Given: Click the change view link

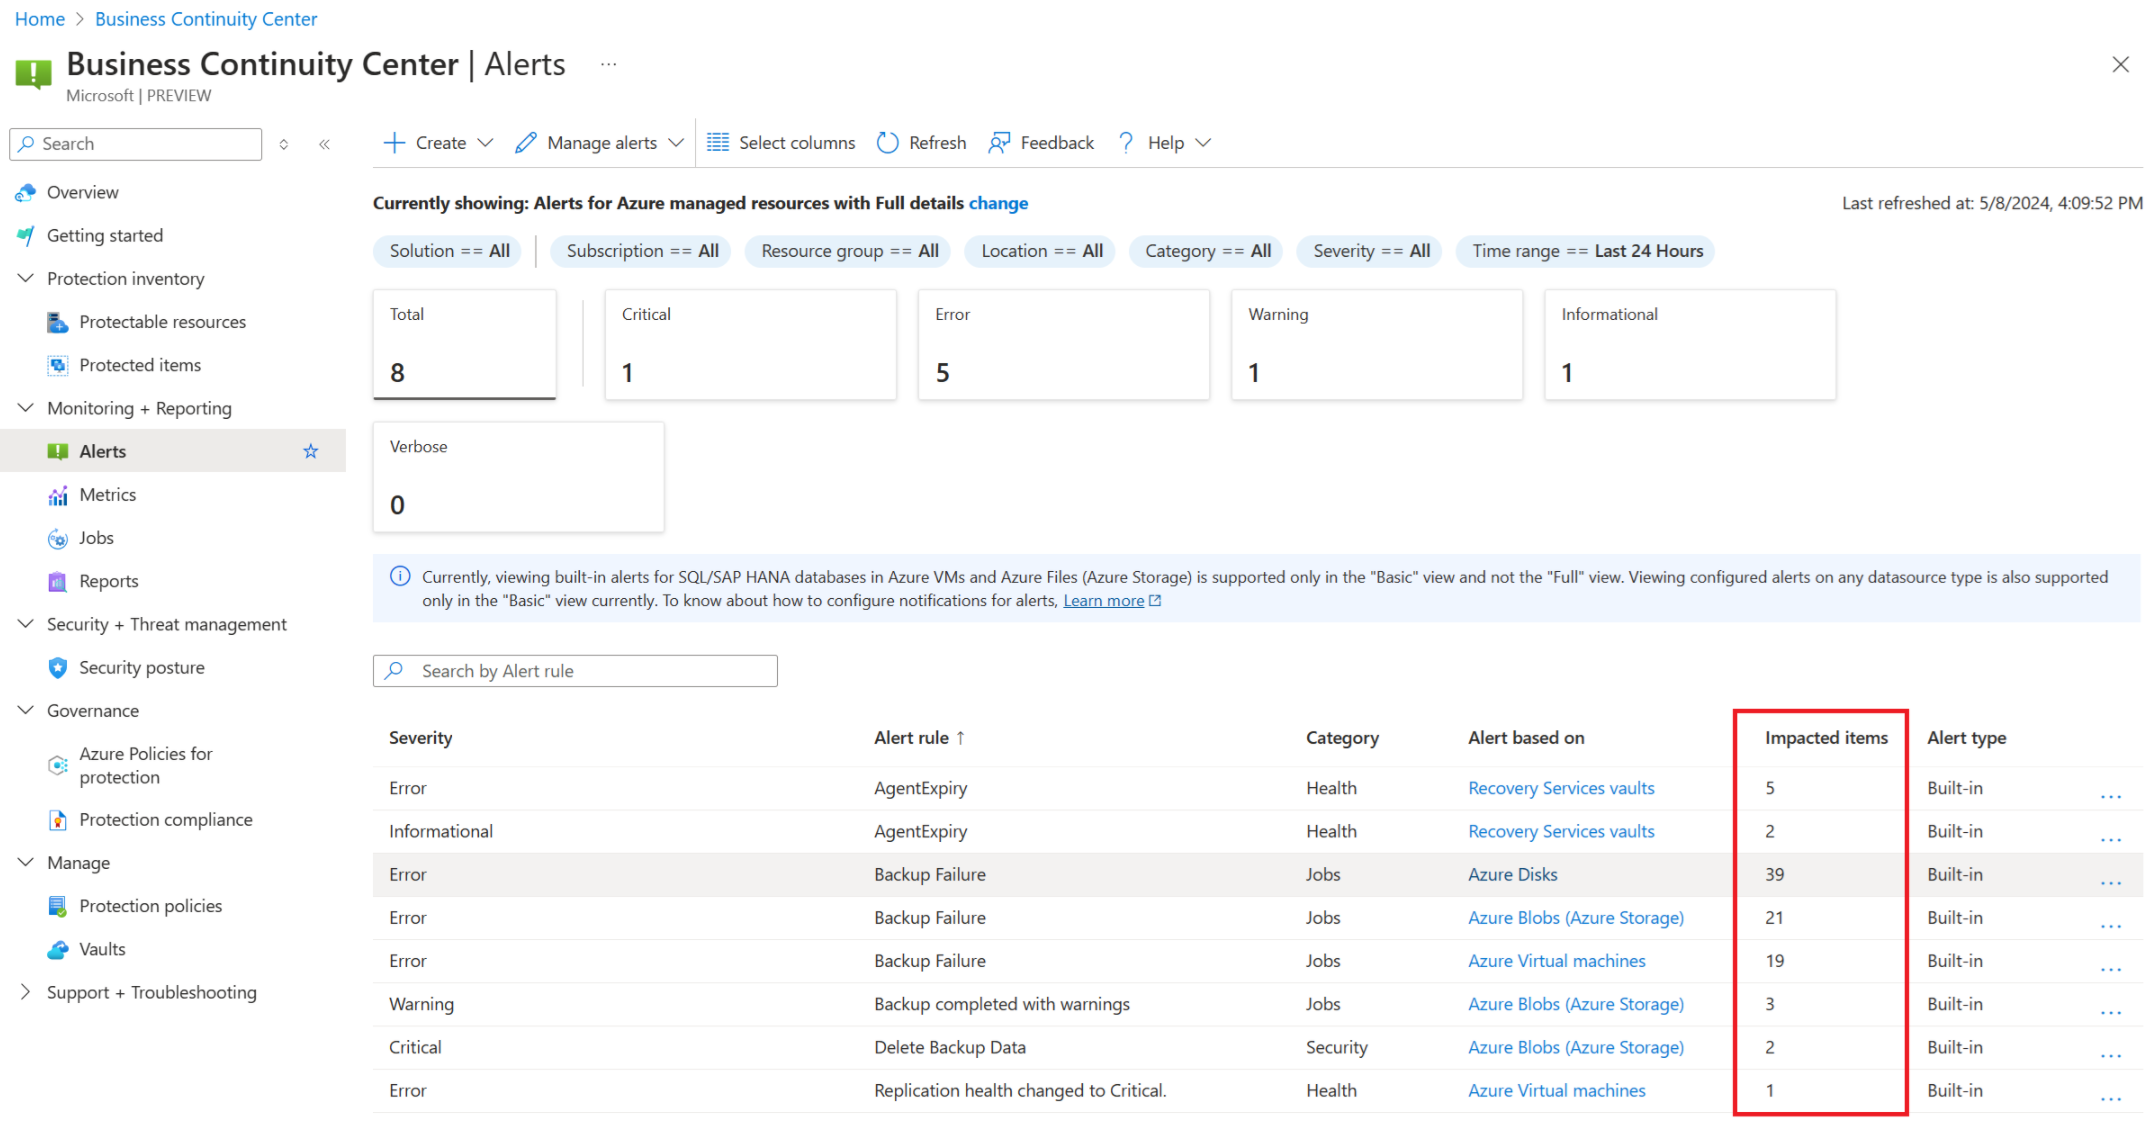Looking at the screenshot, I should coord(998,203).
